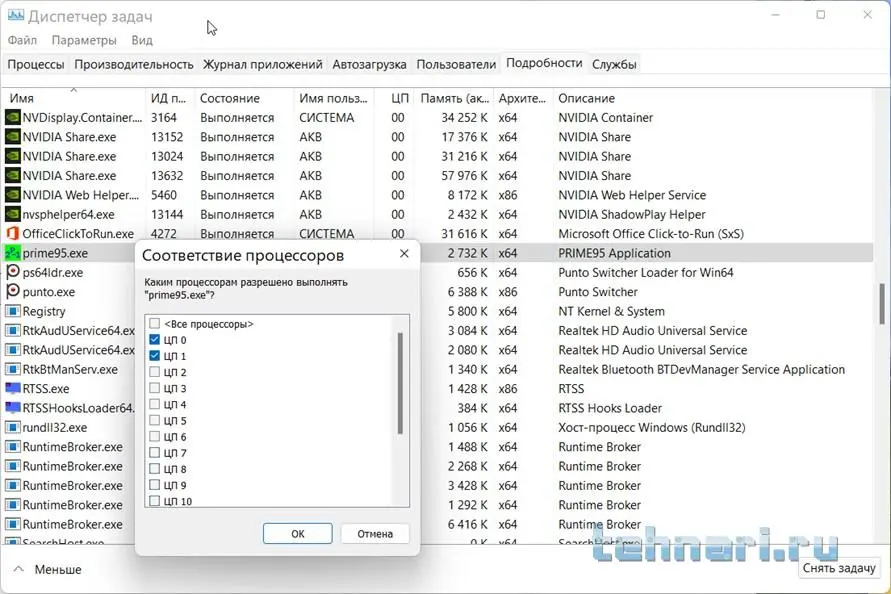The image size is (891, 594).
Task: Open the Файл menu
Action: click(x=22, y=40)
